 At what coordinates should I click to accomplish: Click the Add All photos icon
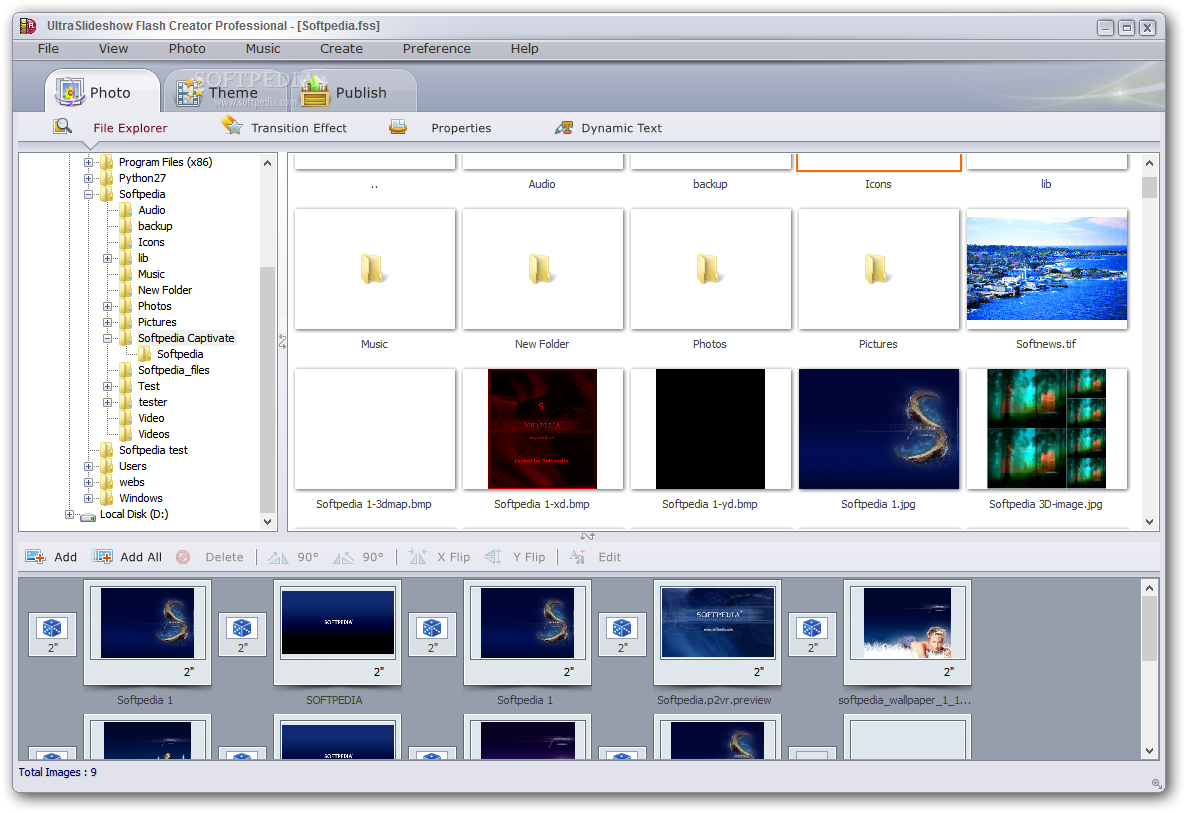[103, 557]
